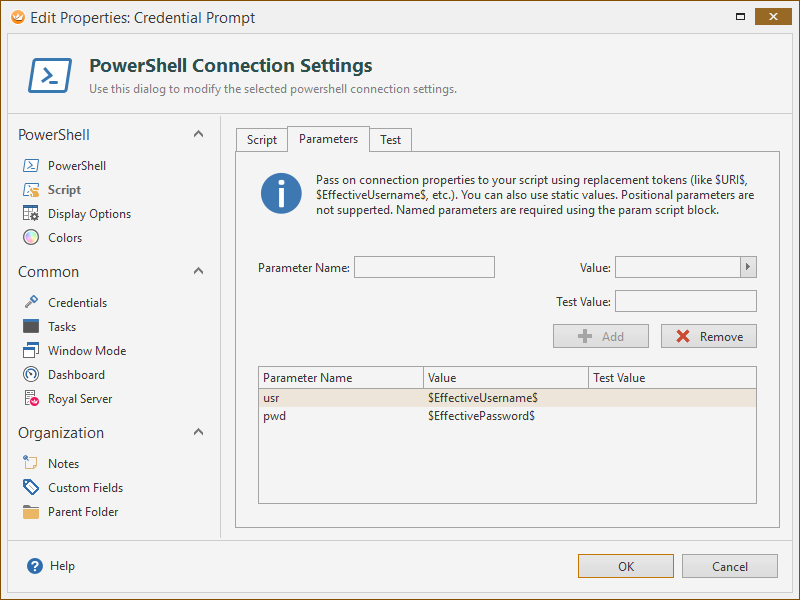
Task: Collapse the Common section chevron
Action: pos(198,272)
